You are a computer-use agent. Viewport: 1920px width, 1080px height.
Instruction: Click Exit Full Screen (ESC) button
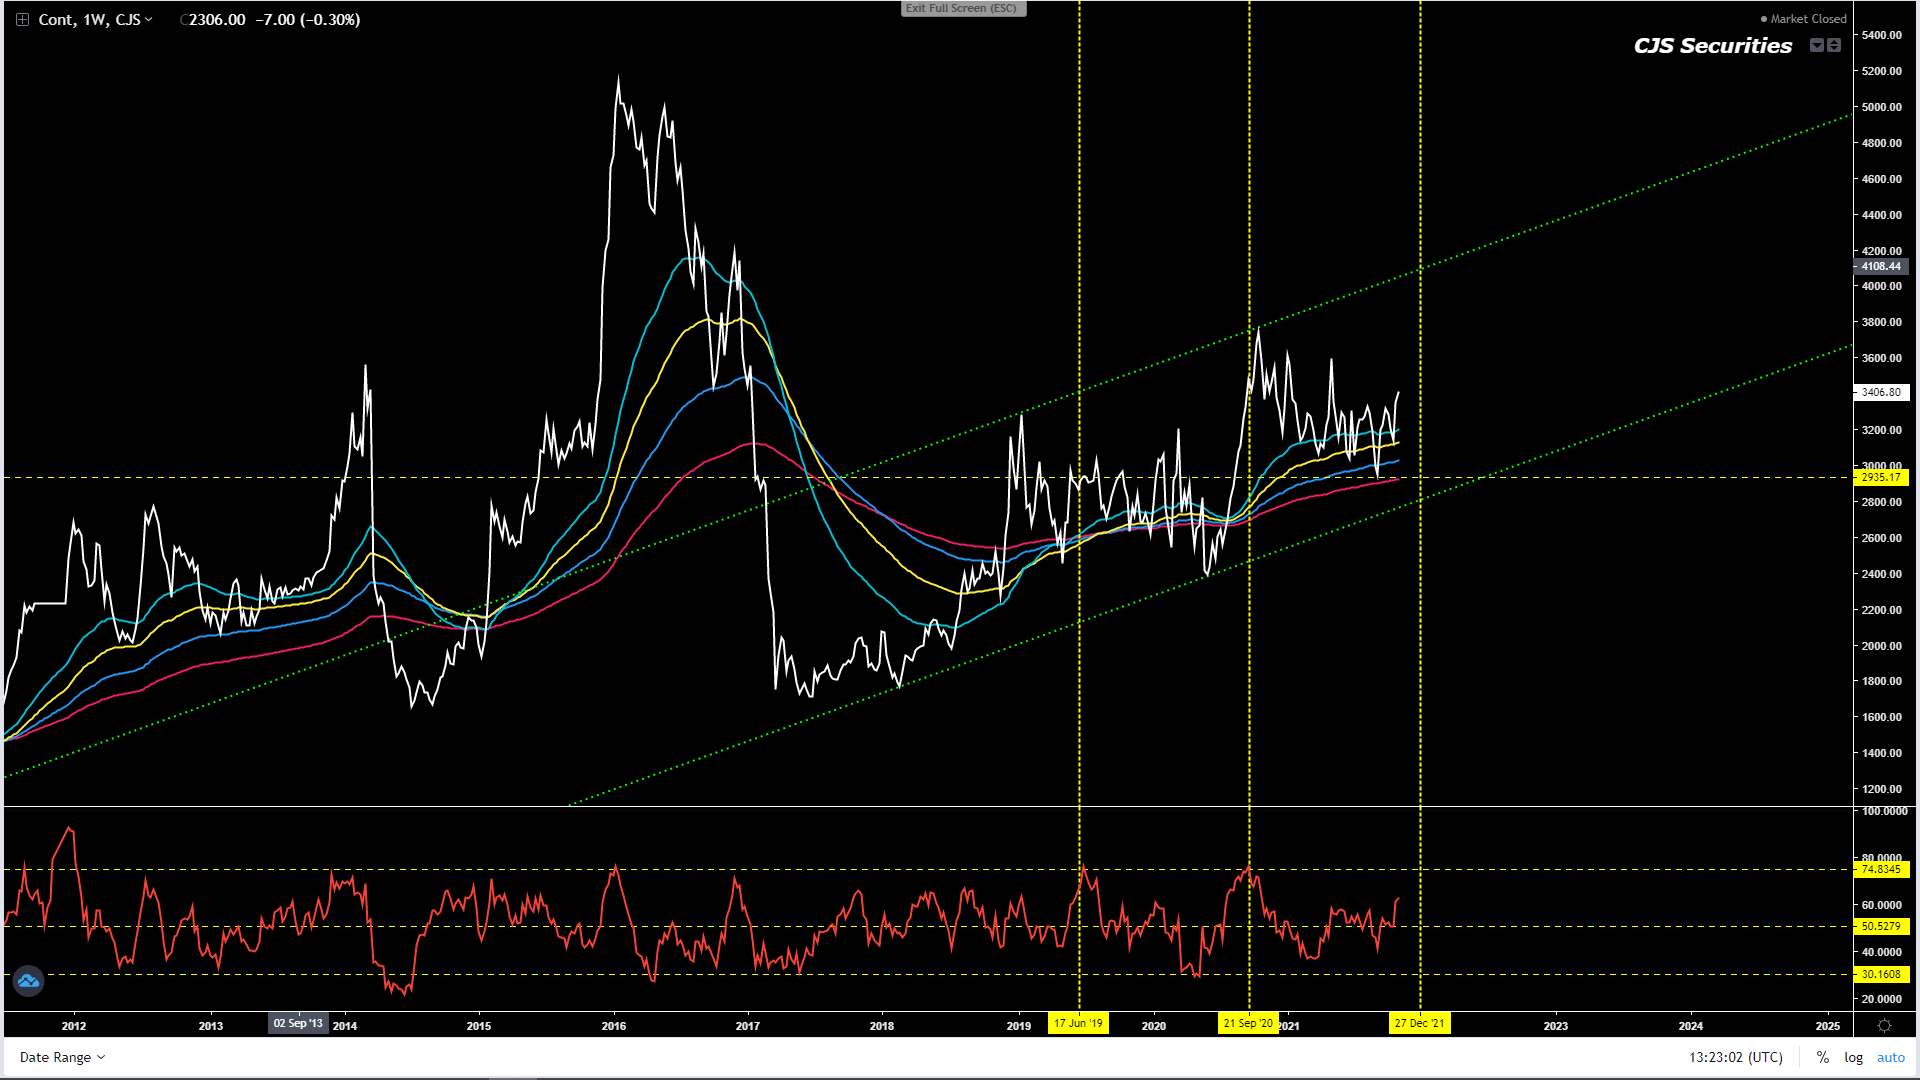[962, 8]
